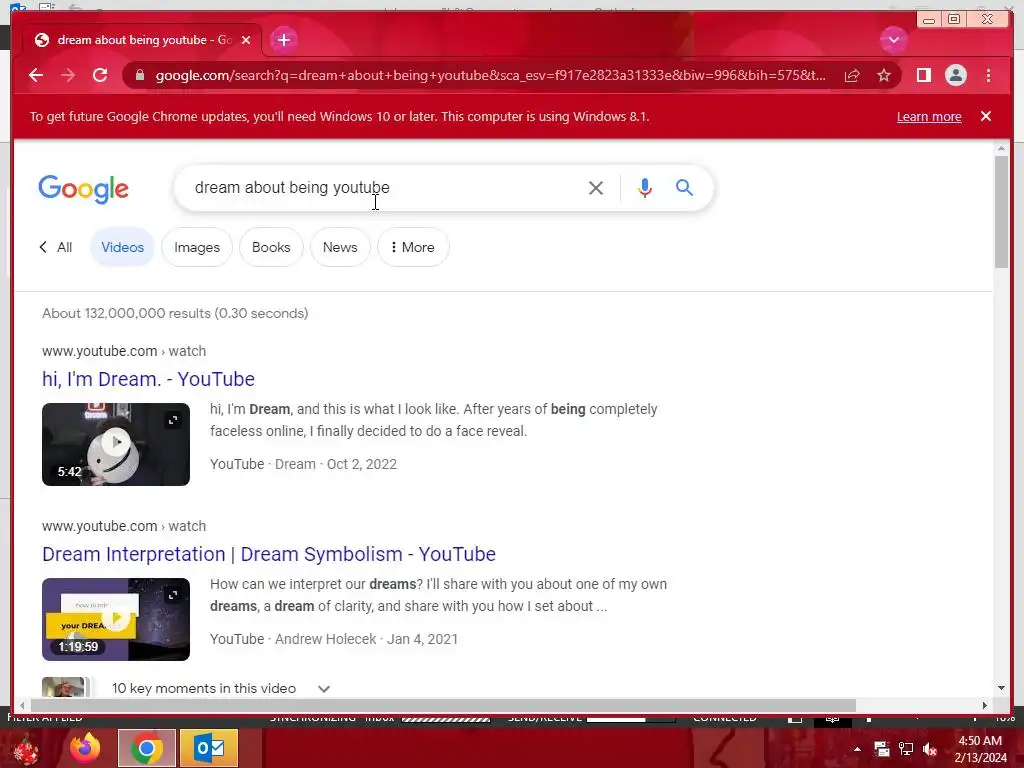Click 'YouTube · Andrew Holecek · Jan 4, 2021' text

(x=334, y=639)
